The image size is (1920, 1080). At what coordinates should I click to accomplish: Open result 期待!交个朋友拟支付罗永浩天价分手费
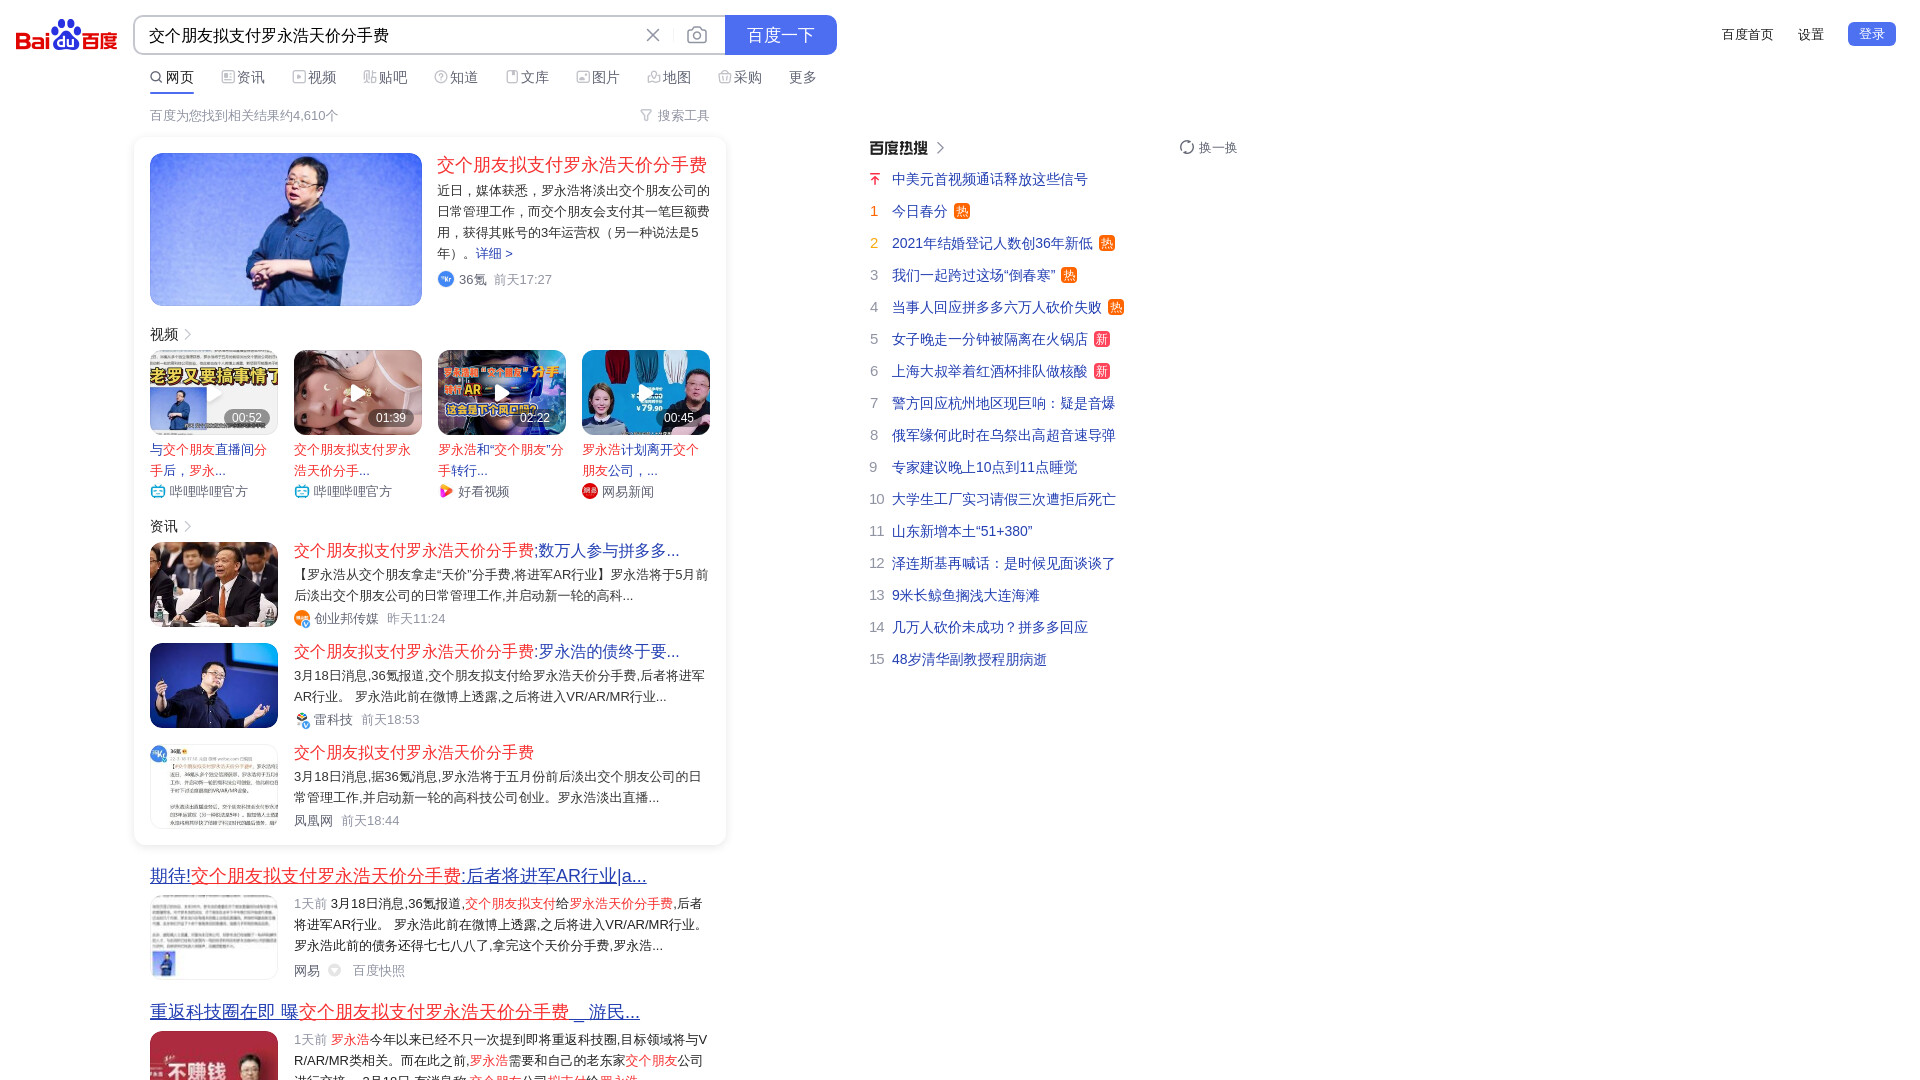[x=398, y=876]
